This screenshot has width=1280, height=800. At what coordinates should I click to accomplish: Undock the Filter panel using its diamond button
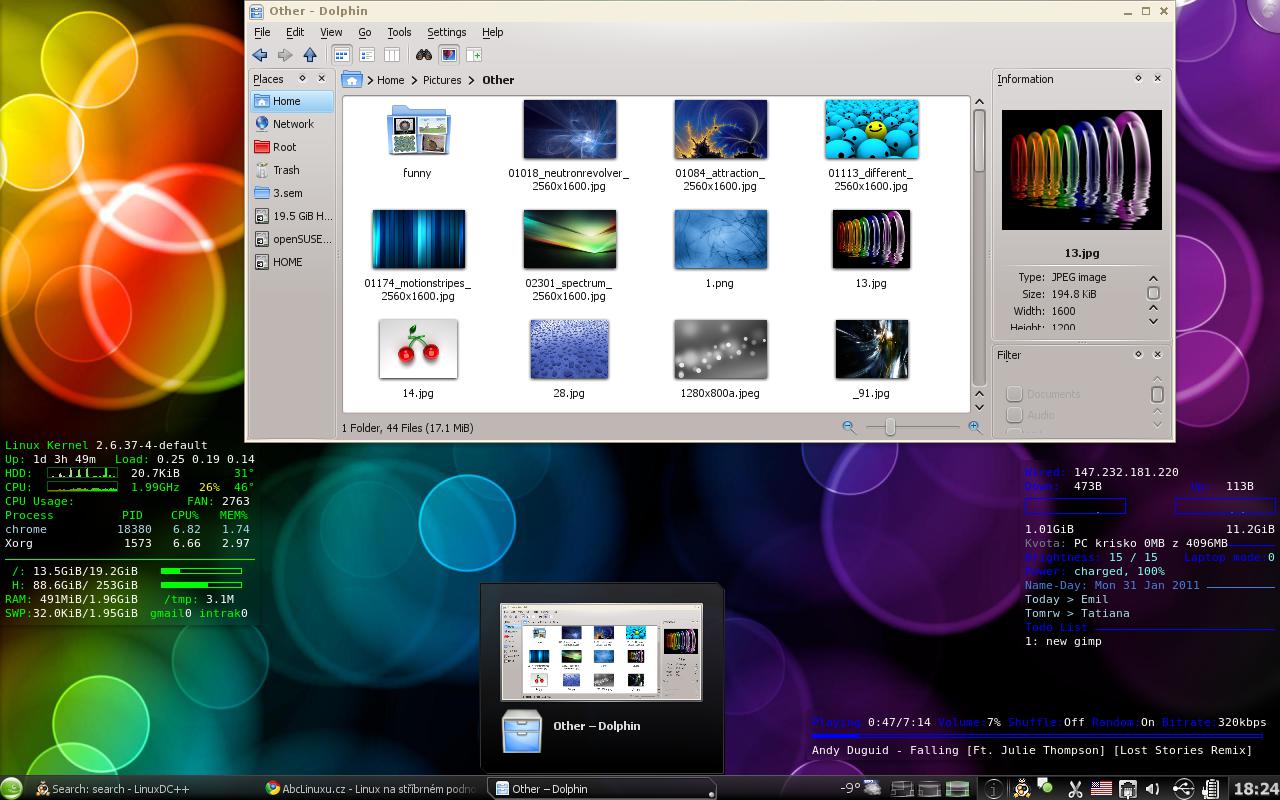click(x=1138, y=354)
